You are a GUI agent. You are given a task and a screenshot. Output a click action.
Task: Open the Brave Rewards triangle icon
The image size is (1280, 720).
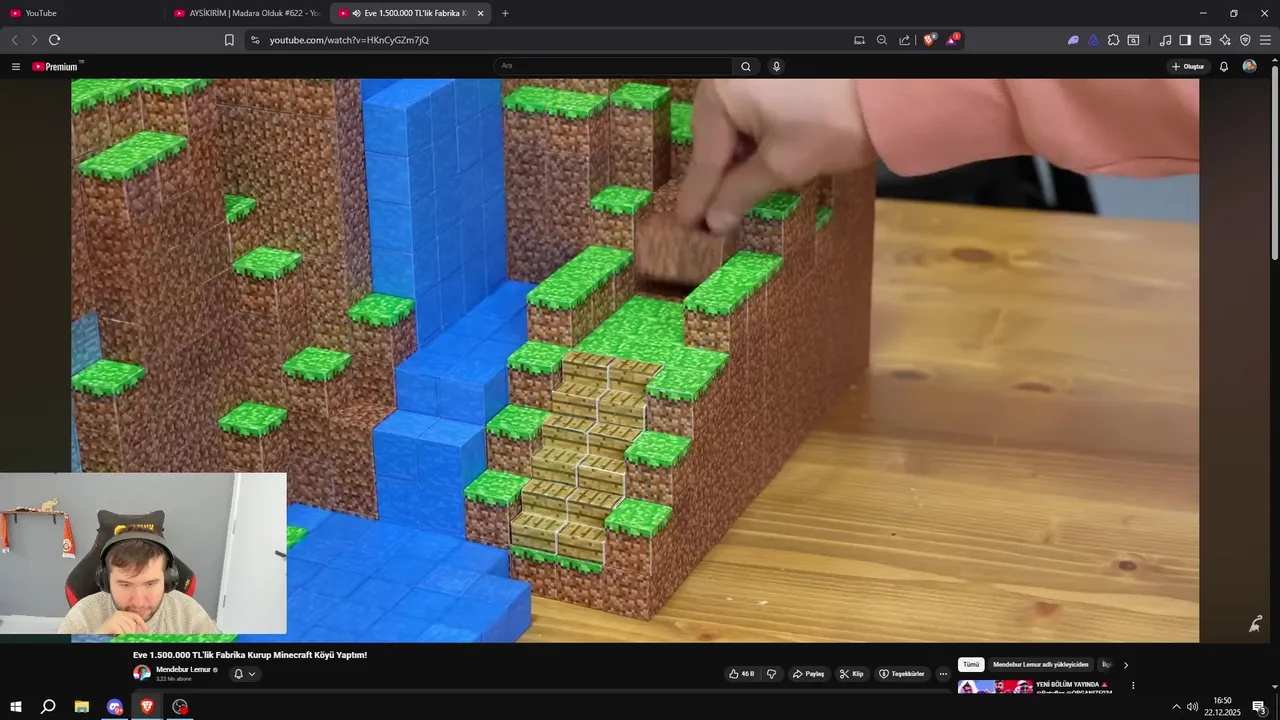tap(953, 40)
